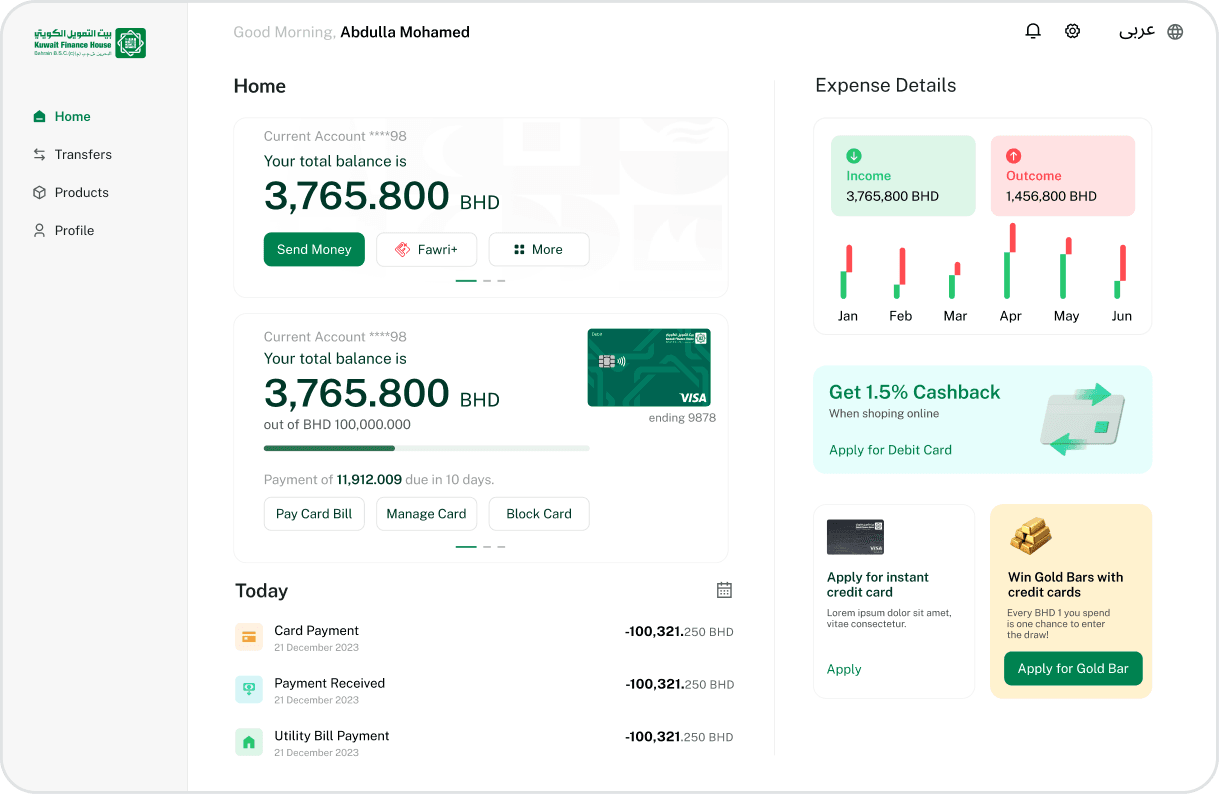Switch language to Arabic عربى
This screenshot has height=794, width=1219.
(x=1137, y=31)
